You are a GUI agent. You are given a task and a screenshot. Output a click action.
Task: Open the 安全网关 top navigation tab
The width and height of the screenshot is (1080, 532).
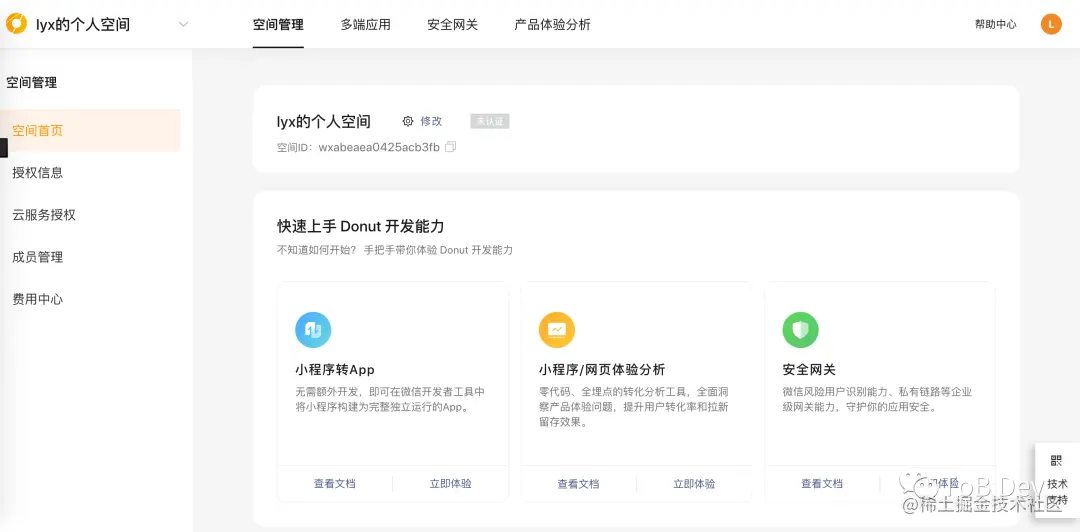pyautogui.click(x=453, y=25)
